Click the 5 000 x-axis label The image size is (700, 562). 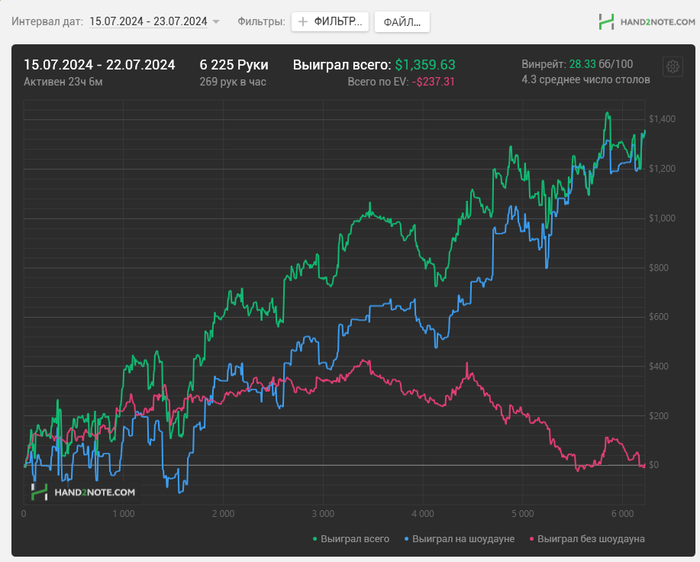[523, 514]
